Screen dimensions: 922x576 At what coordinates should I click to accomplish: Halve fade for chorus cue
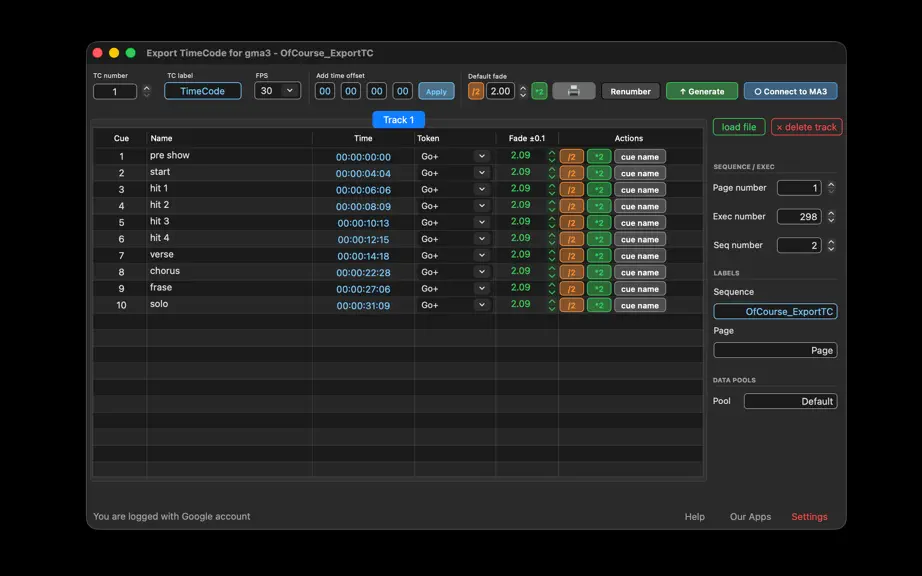(572, 272)
